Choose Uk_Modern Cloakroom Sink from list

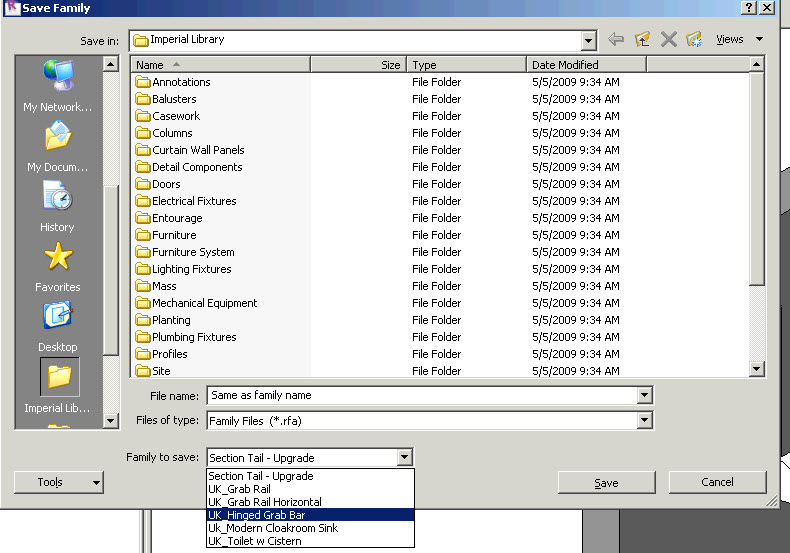click(310, 528)
